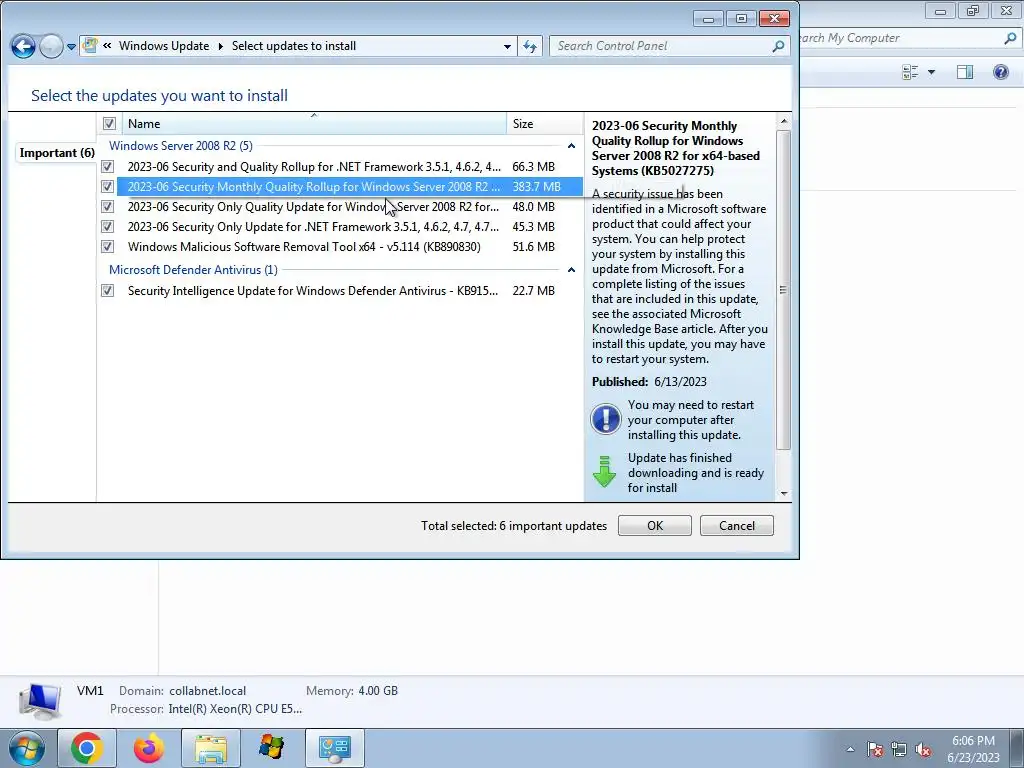Viewport: 1024px width, 768px height.
Task: Collapse the Microsoft Defender Antivirus group
Action: point(571,270)
